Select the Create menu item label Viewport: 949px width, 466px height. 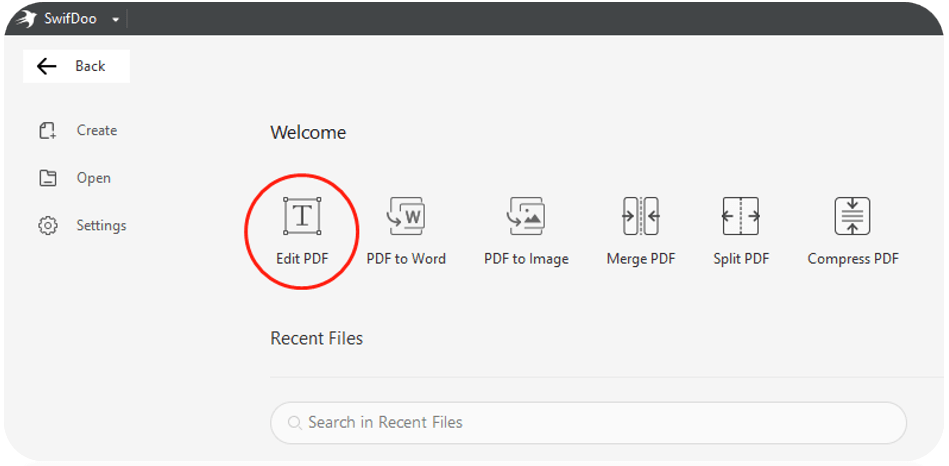click(x=97, y=130)
